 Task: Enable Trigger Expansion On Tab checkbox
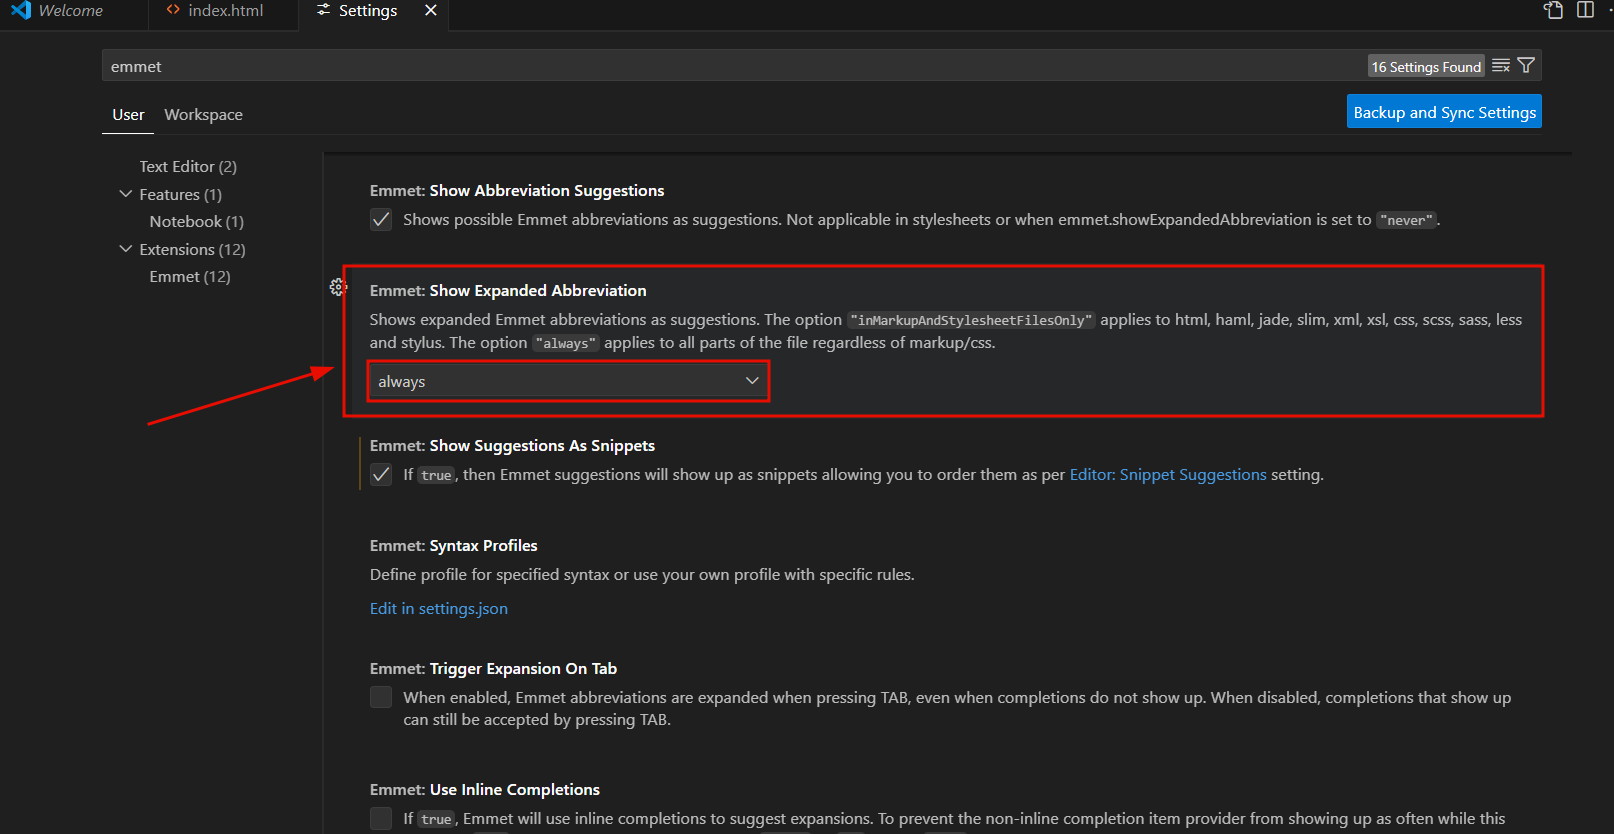381,697
